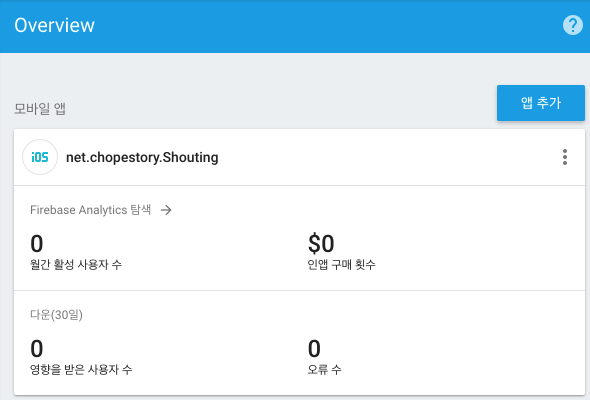Open the 다운(30일) crash section heading
590x400 pixels.
coord(56,315)
